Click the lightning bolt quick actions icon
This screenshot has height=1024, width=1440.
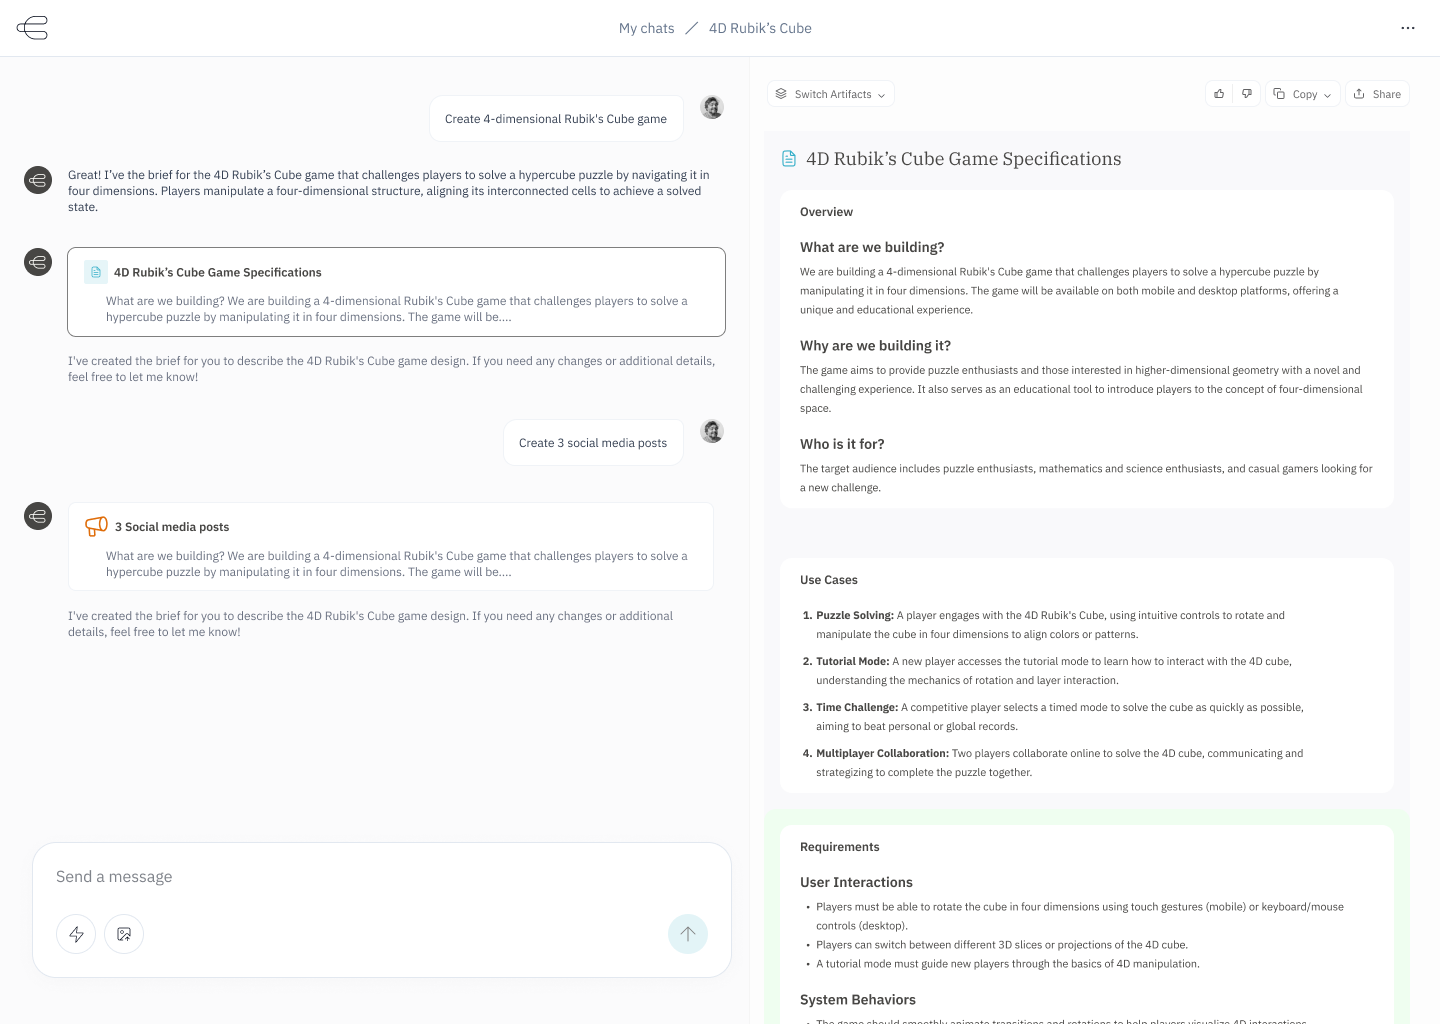[76, 934]
